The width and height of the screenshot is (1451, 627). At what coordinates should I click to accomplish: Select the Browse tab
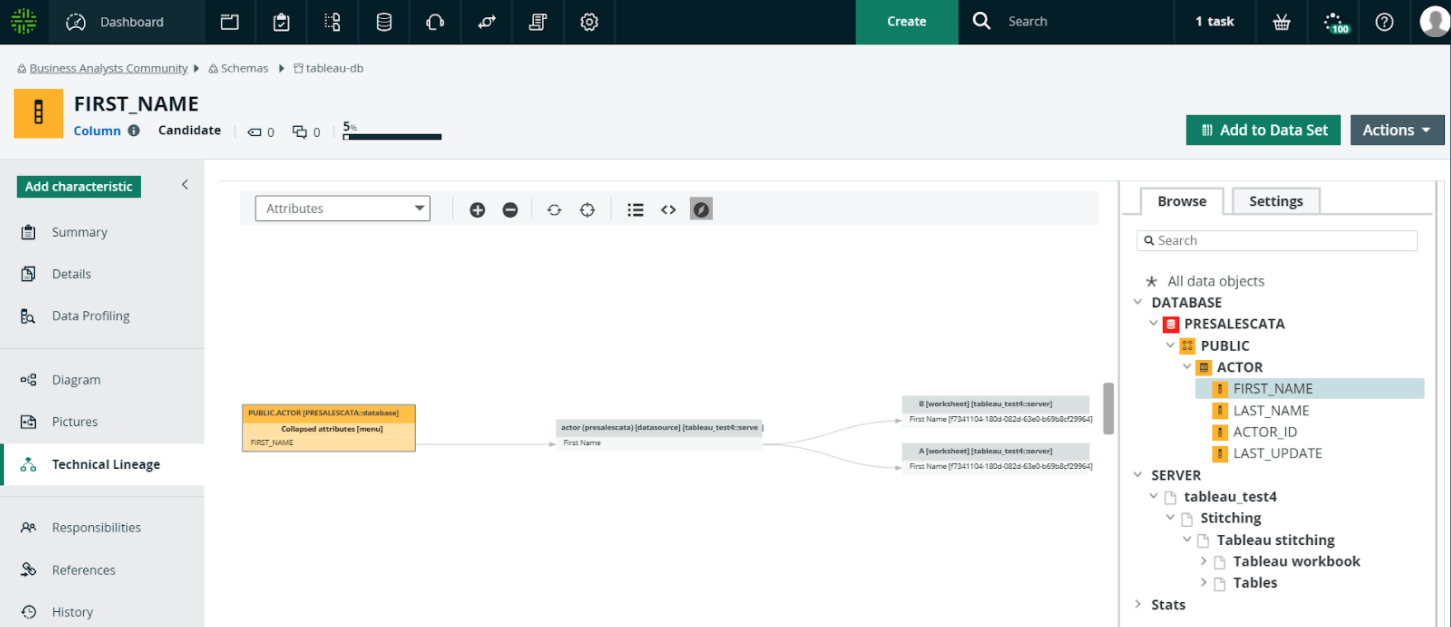point(1182,201)
